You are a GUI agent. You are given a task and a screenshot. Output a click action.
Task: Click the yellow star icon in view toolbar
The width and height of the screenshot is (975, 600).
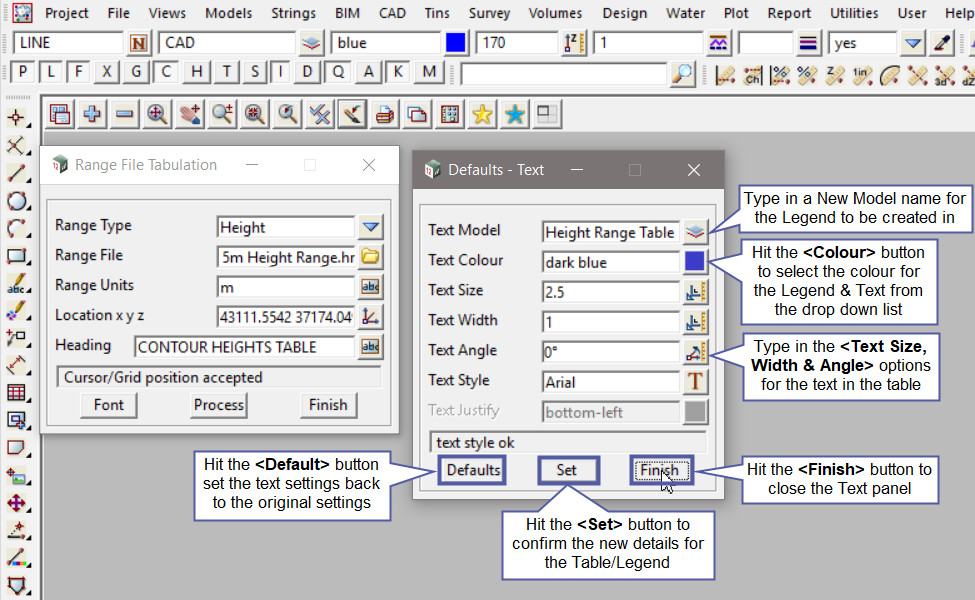coord(482,115)
